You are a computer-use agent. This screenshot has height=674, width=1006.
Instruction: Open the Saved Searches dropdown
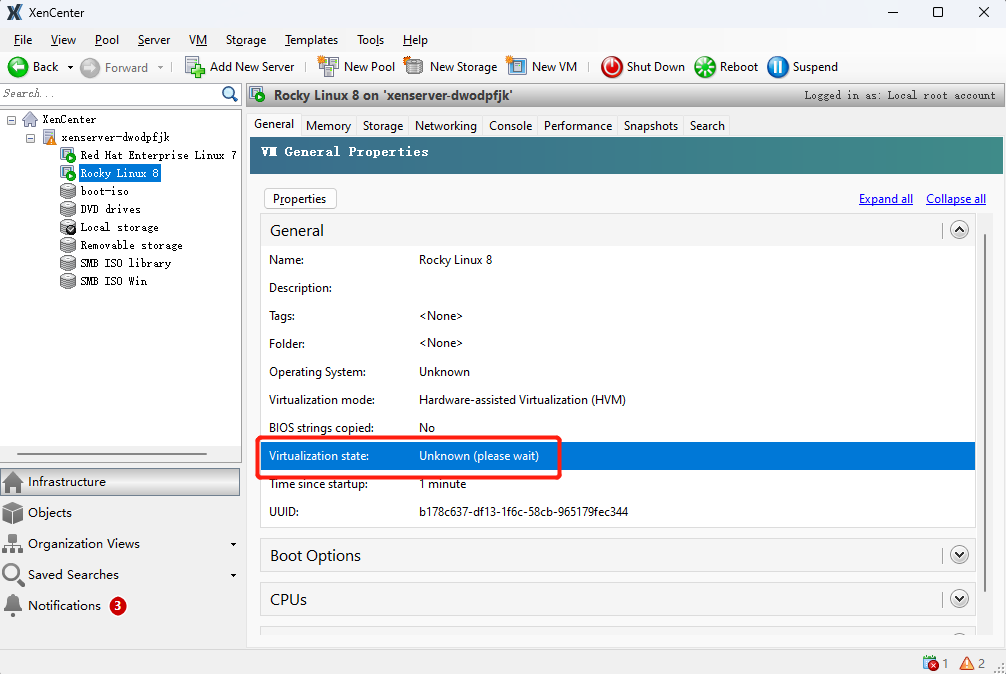tap(233, 575)
